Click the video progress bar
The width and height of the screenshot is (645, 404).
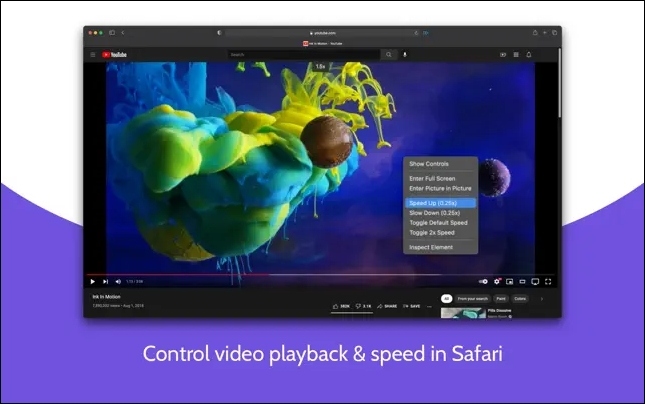[320, 274]
